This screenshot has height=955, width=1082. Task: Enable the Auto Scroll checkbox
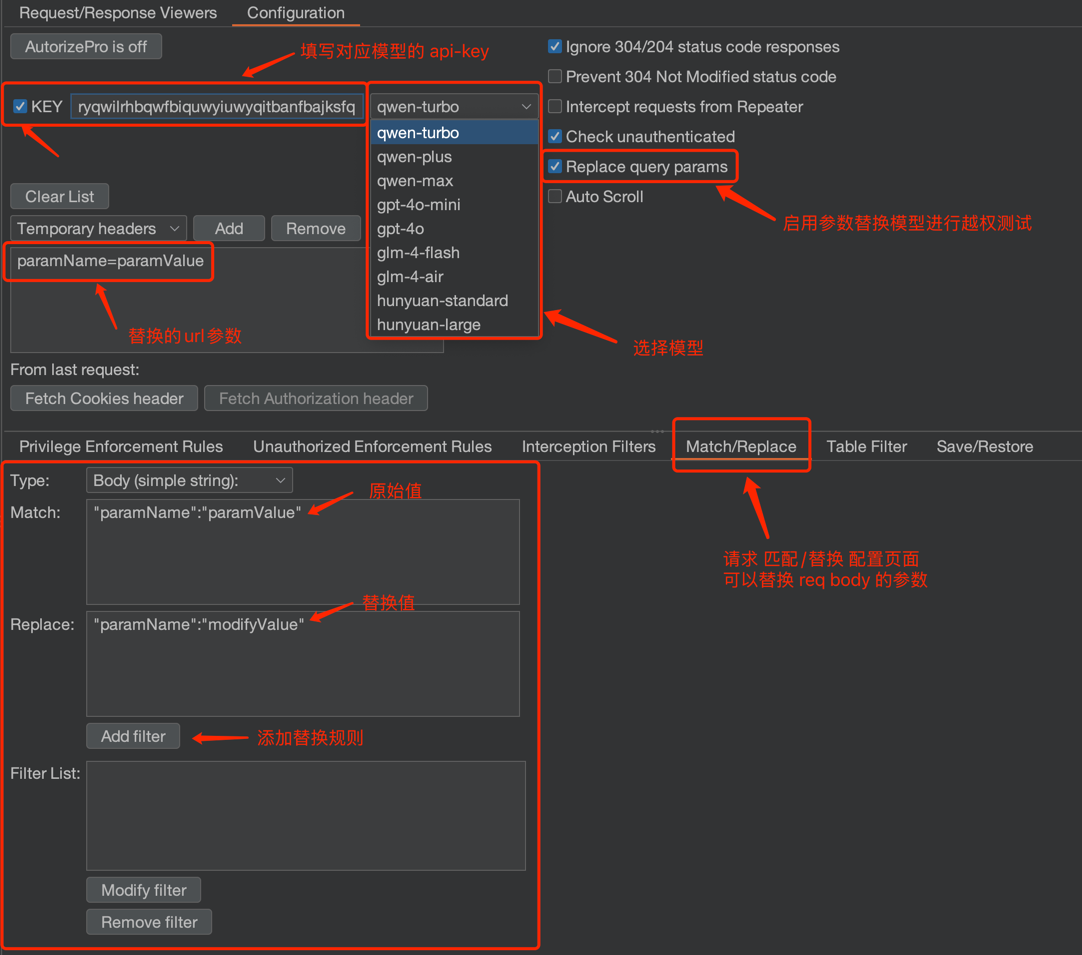pos(555,197)
